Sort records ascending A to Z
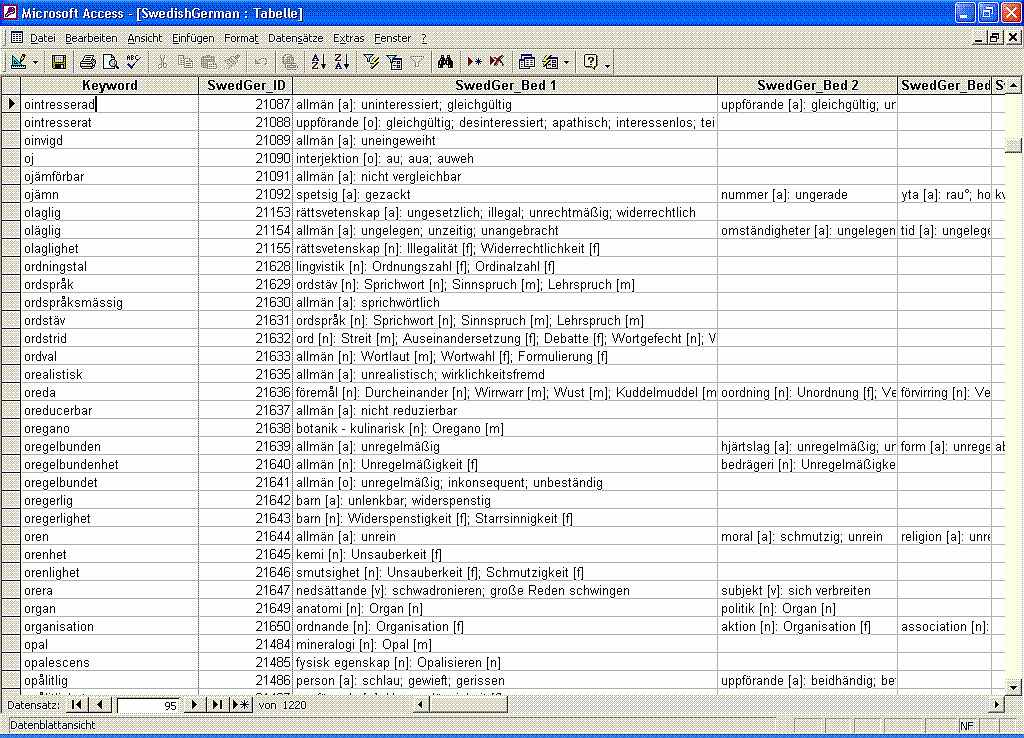The width and height of the screenshot is (1024, 738). (x=319, y=62)
